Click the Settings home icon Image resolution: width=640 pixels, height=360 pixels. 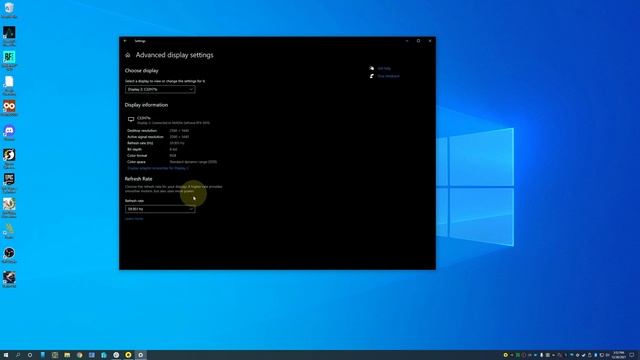pyautogui.click(x=128, y=55)
